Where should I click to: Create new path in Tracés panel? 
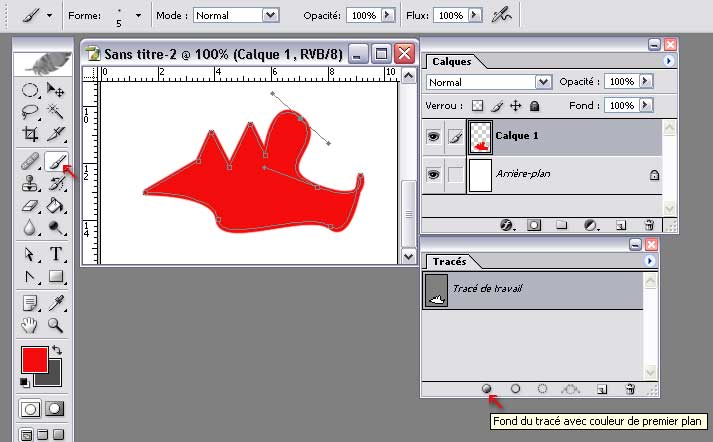602,389
